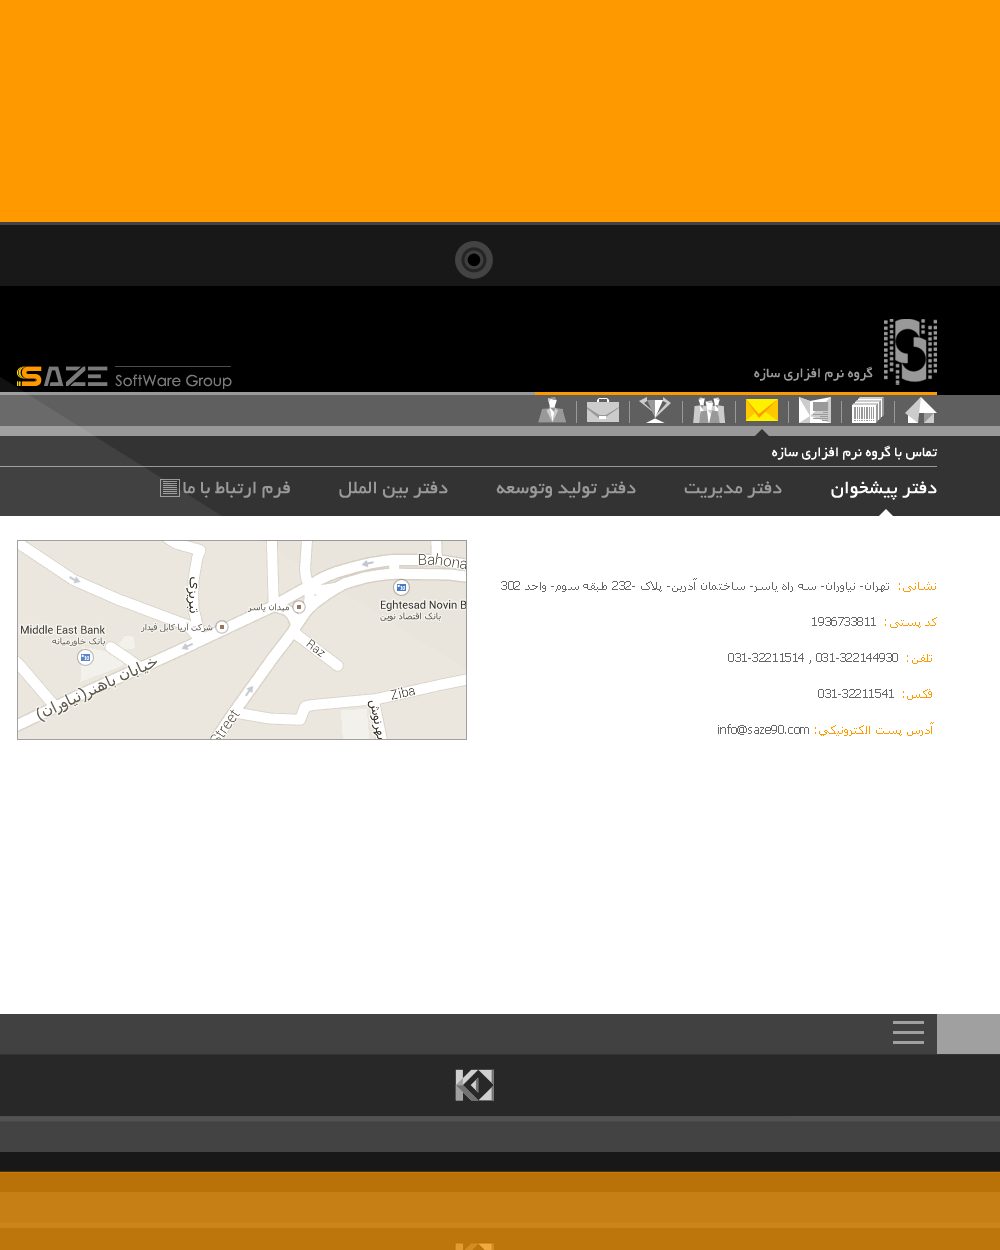This screenshot has height=1250, width=1000.
Task: Click the SAZE SoftWare Group logo
Action: 124,377
